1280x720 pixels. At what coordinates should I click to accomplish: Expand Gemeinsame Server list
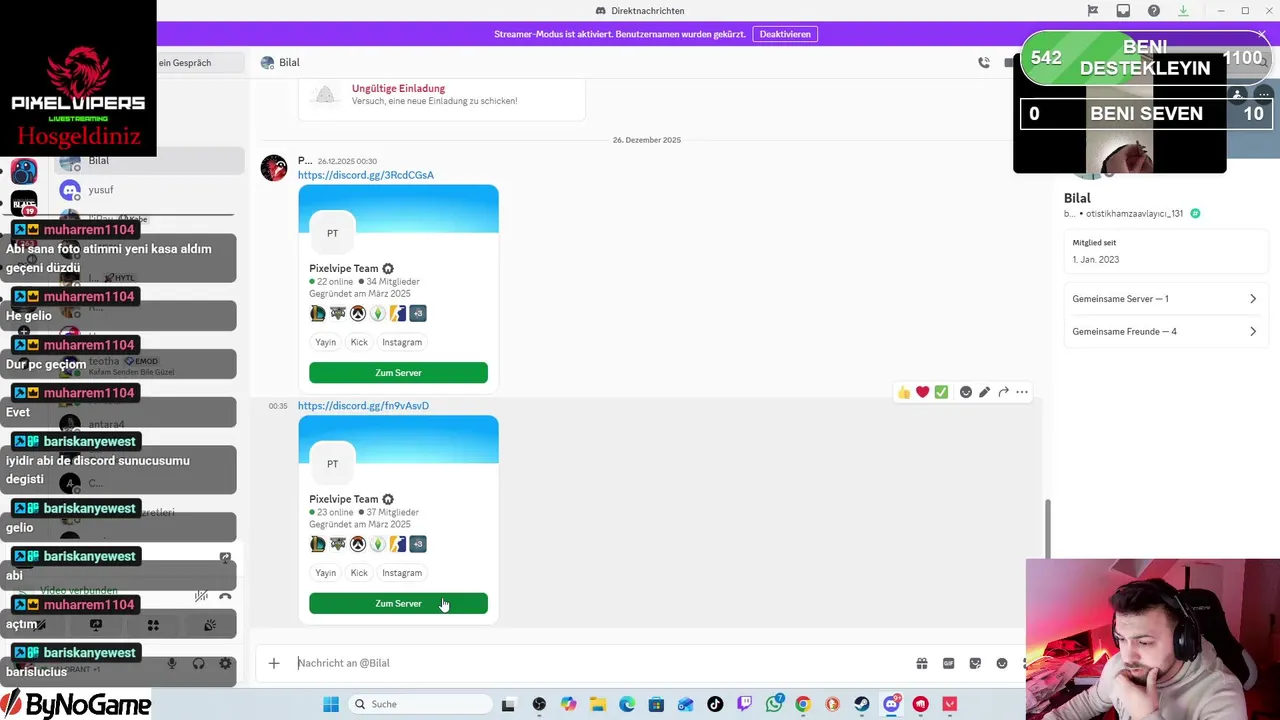click(1164, 299)
